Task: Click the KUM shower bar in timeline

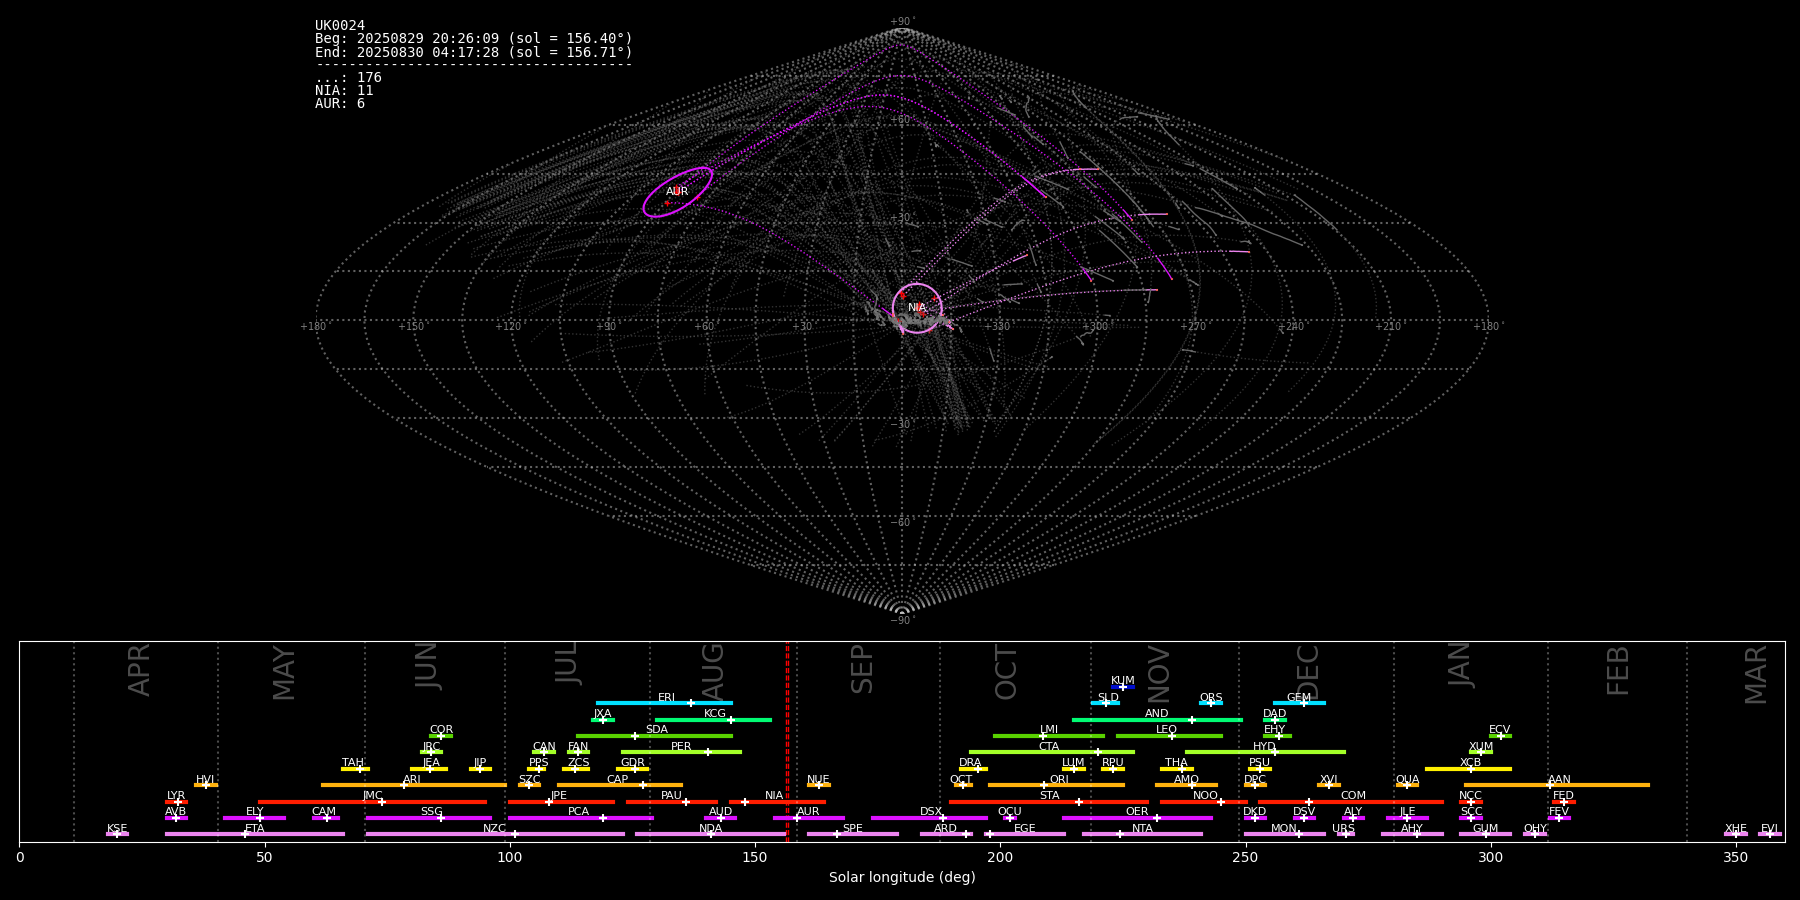Action: [1123, 687]
